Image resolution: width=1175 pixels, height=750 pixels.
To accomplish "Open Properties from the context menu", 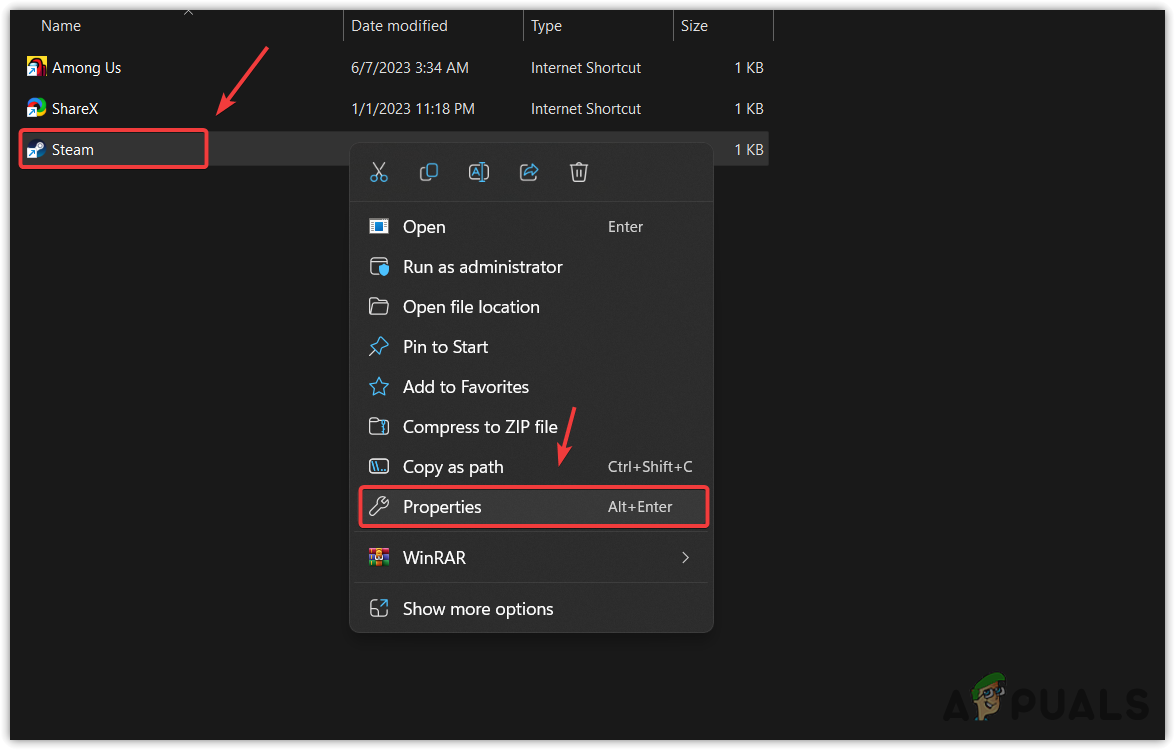I will [533, 506].
